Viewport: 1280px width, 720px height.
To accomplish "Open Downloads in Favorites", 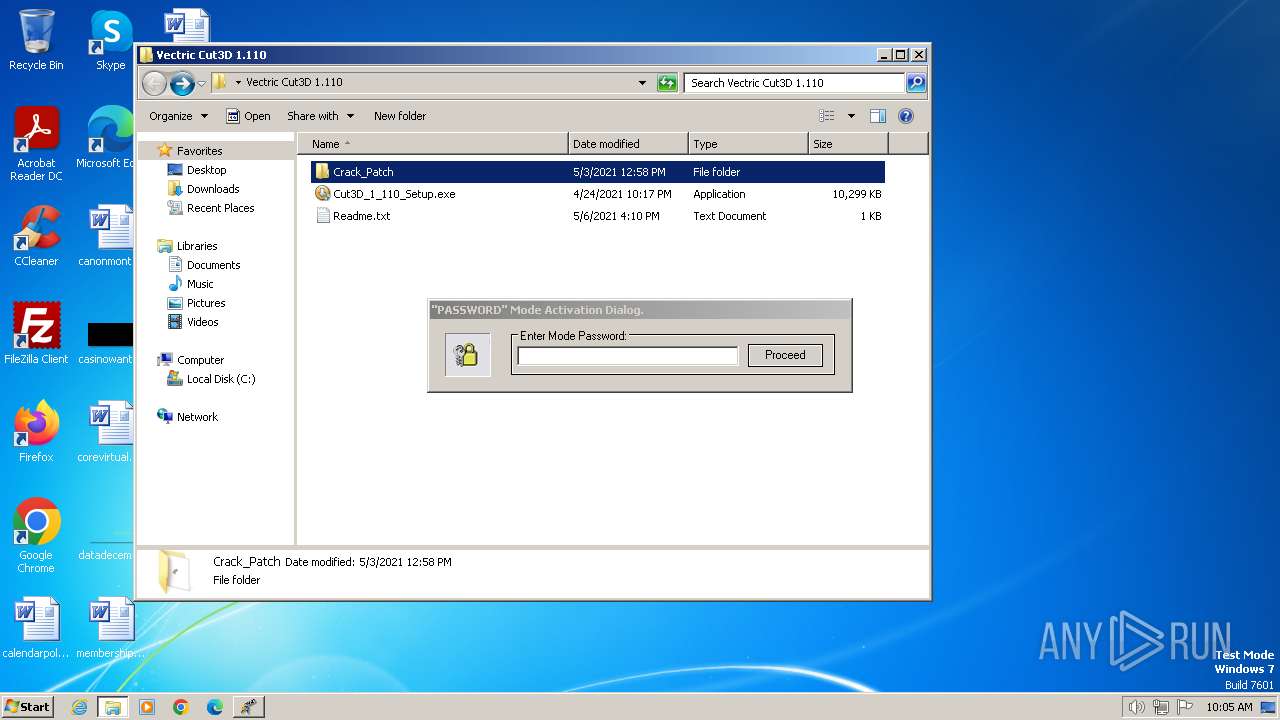I will [x=212, y=189].
